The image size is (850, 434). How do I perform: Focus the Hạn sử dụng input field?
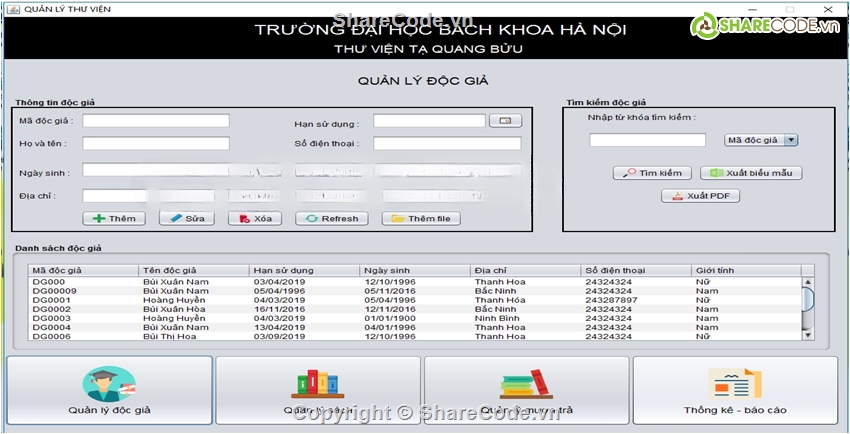tap(429, 120)
